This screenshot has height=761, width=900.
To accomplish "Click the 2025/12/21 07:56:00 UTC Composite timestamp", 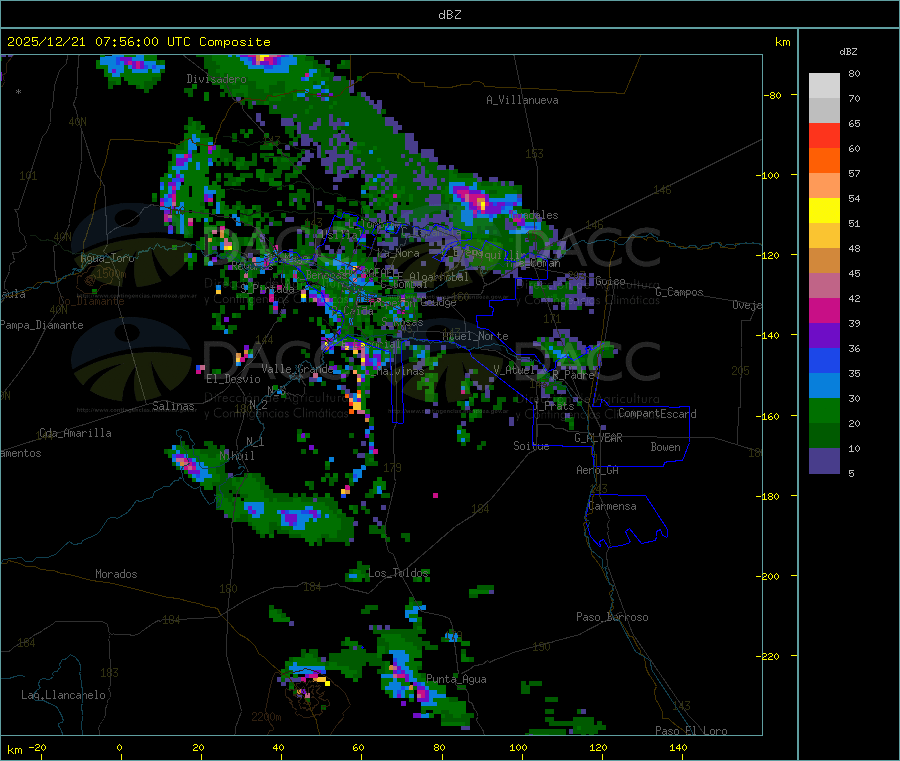I will [138, 42].
